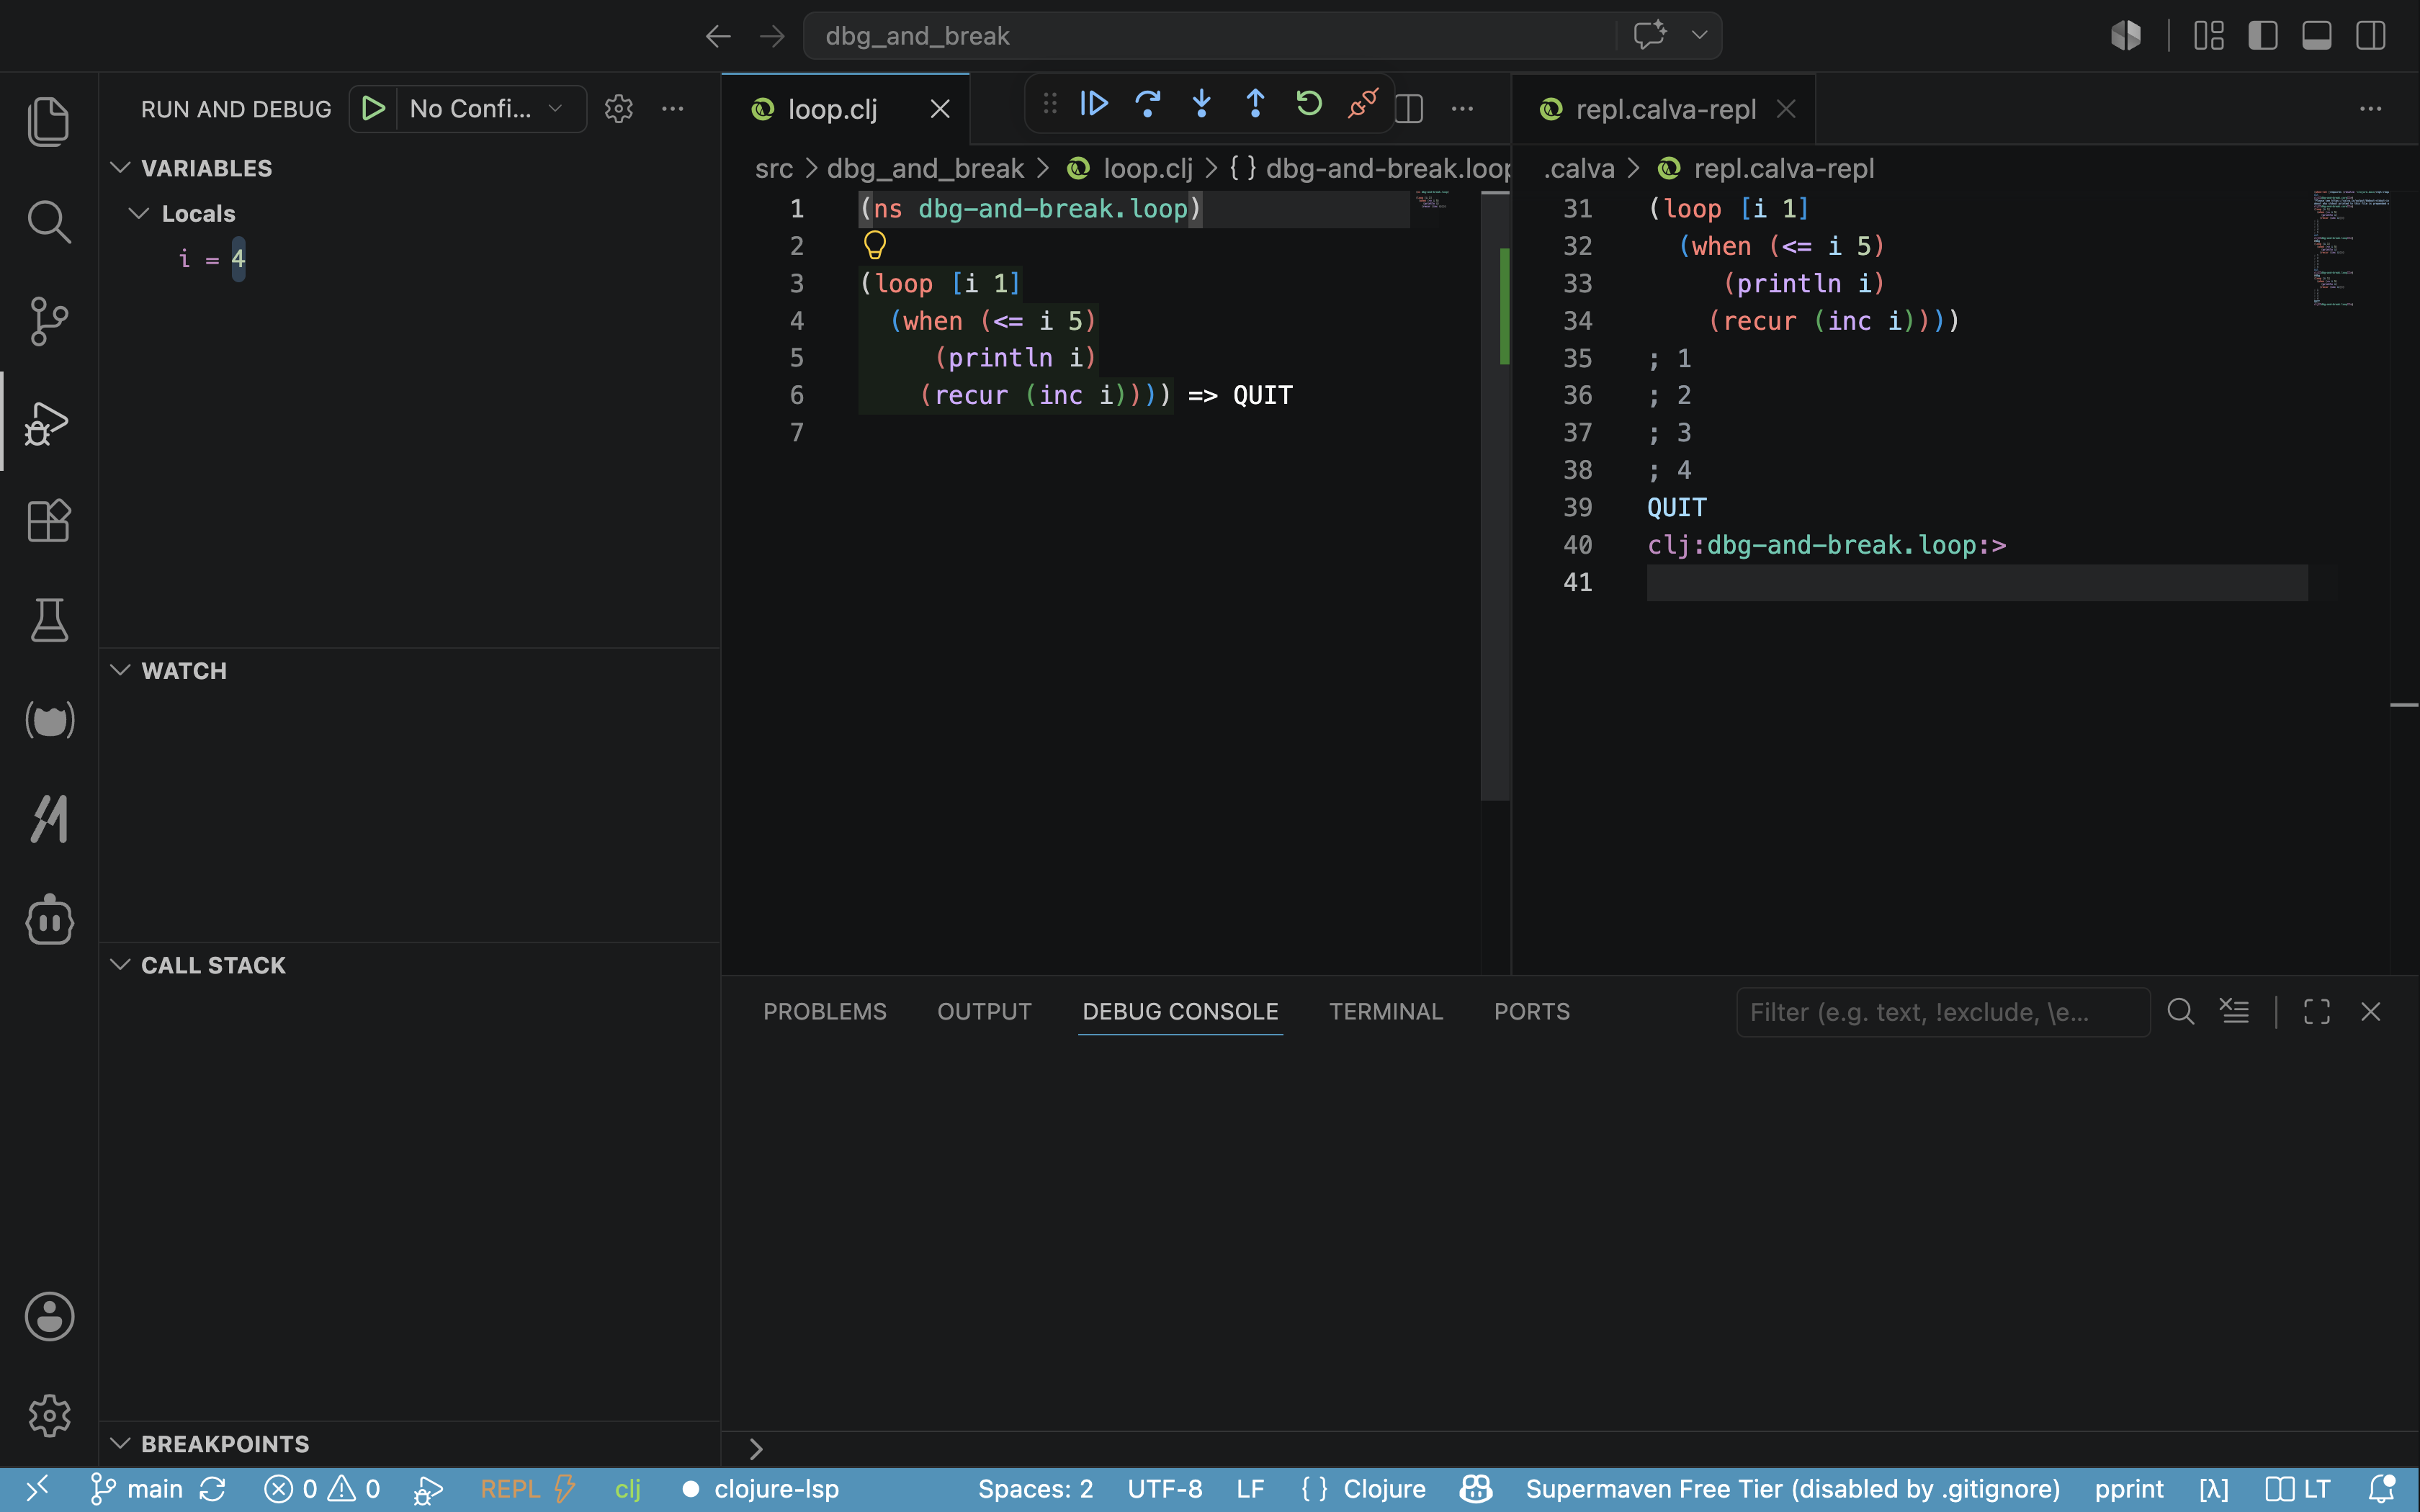2420x1512 pixels.
Task: Open the TERMINAL panel tab
Action: coord(1386,1011)
